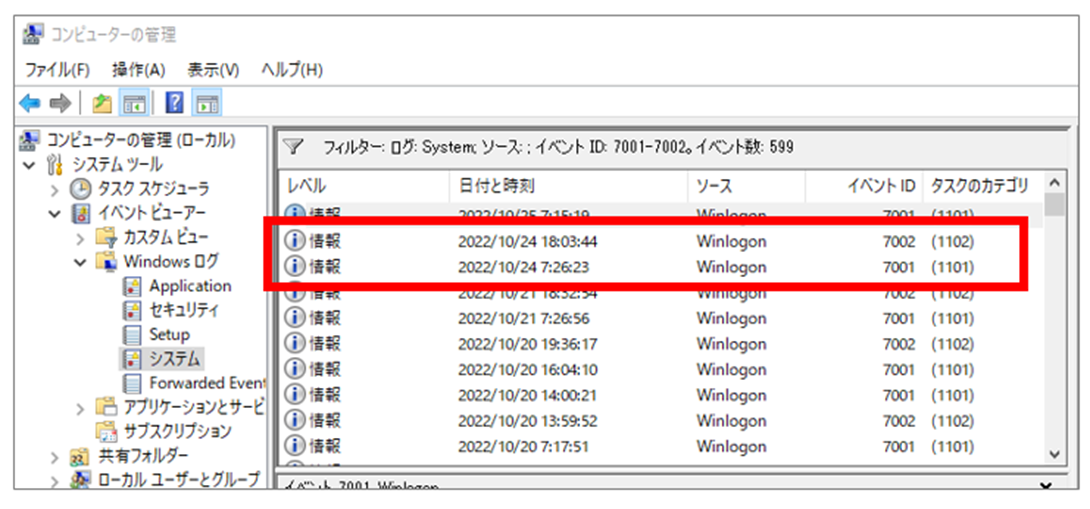The image size is (1090, 509).
Task: Click the Windows ログ folder icon
Action: (x=106, y=261)
